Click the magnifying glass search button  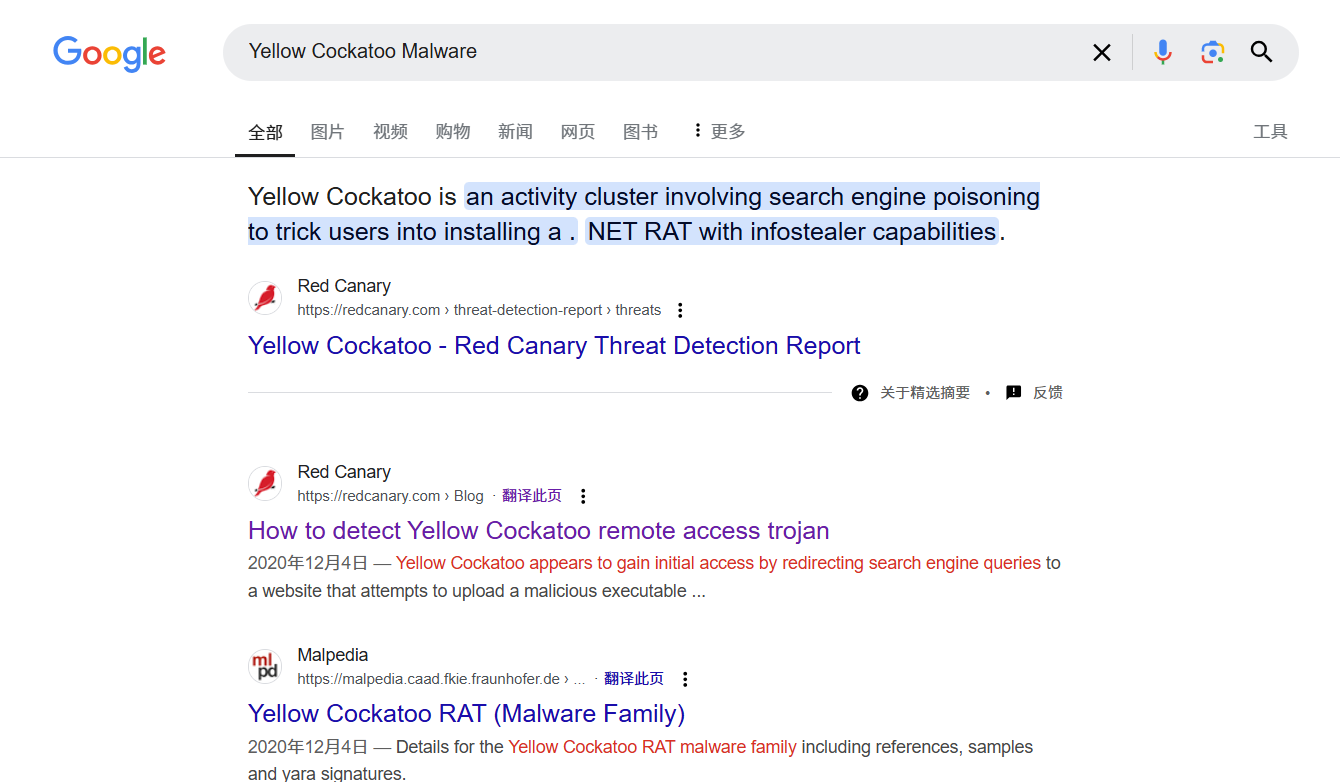pos(1262,52)
